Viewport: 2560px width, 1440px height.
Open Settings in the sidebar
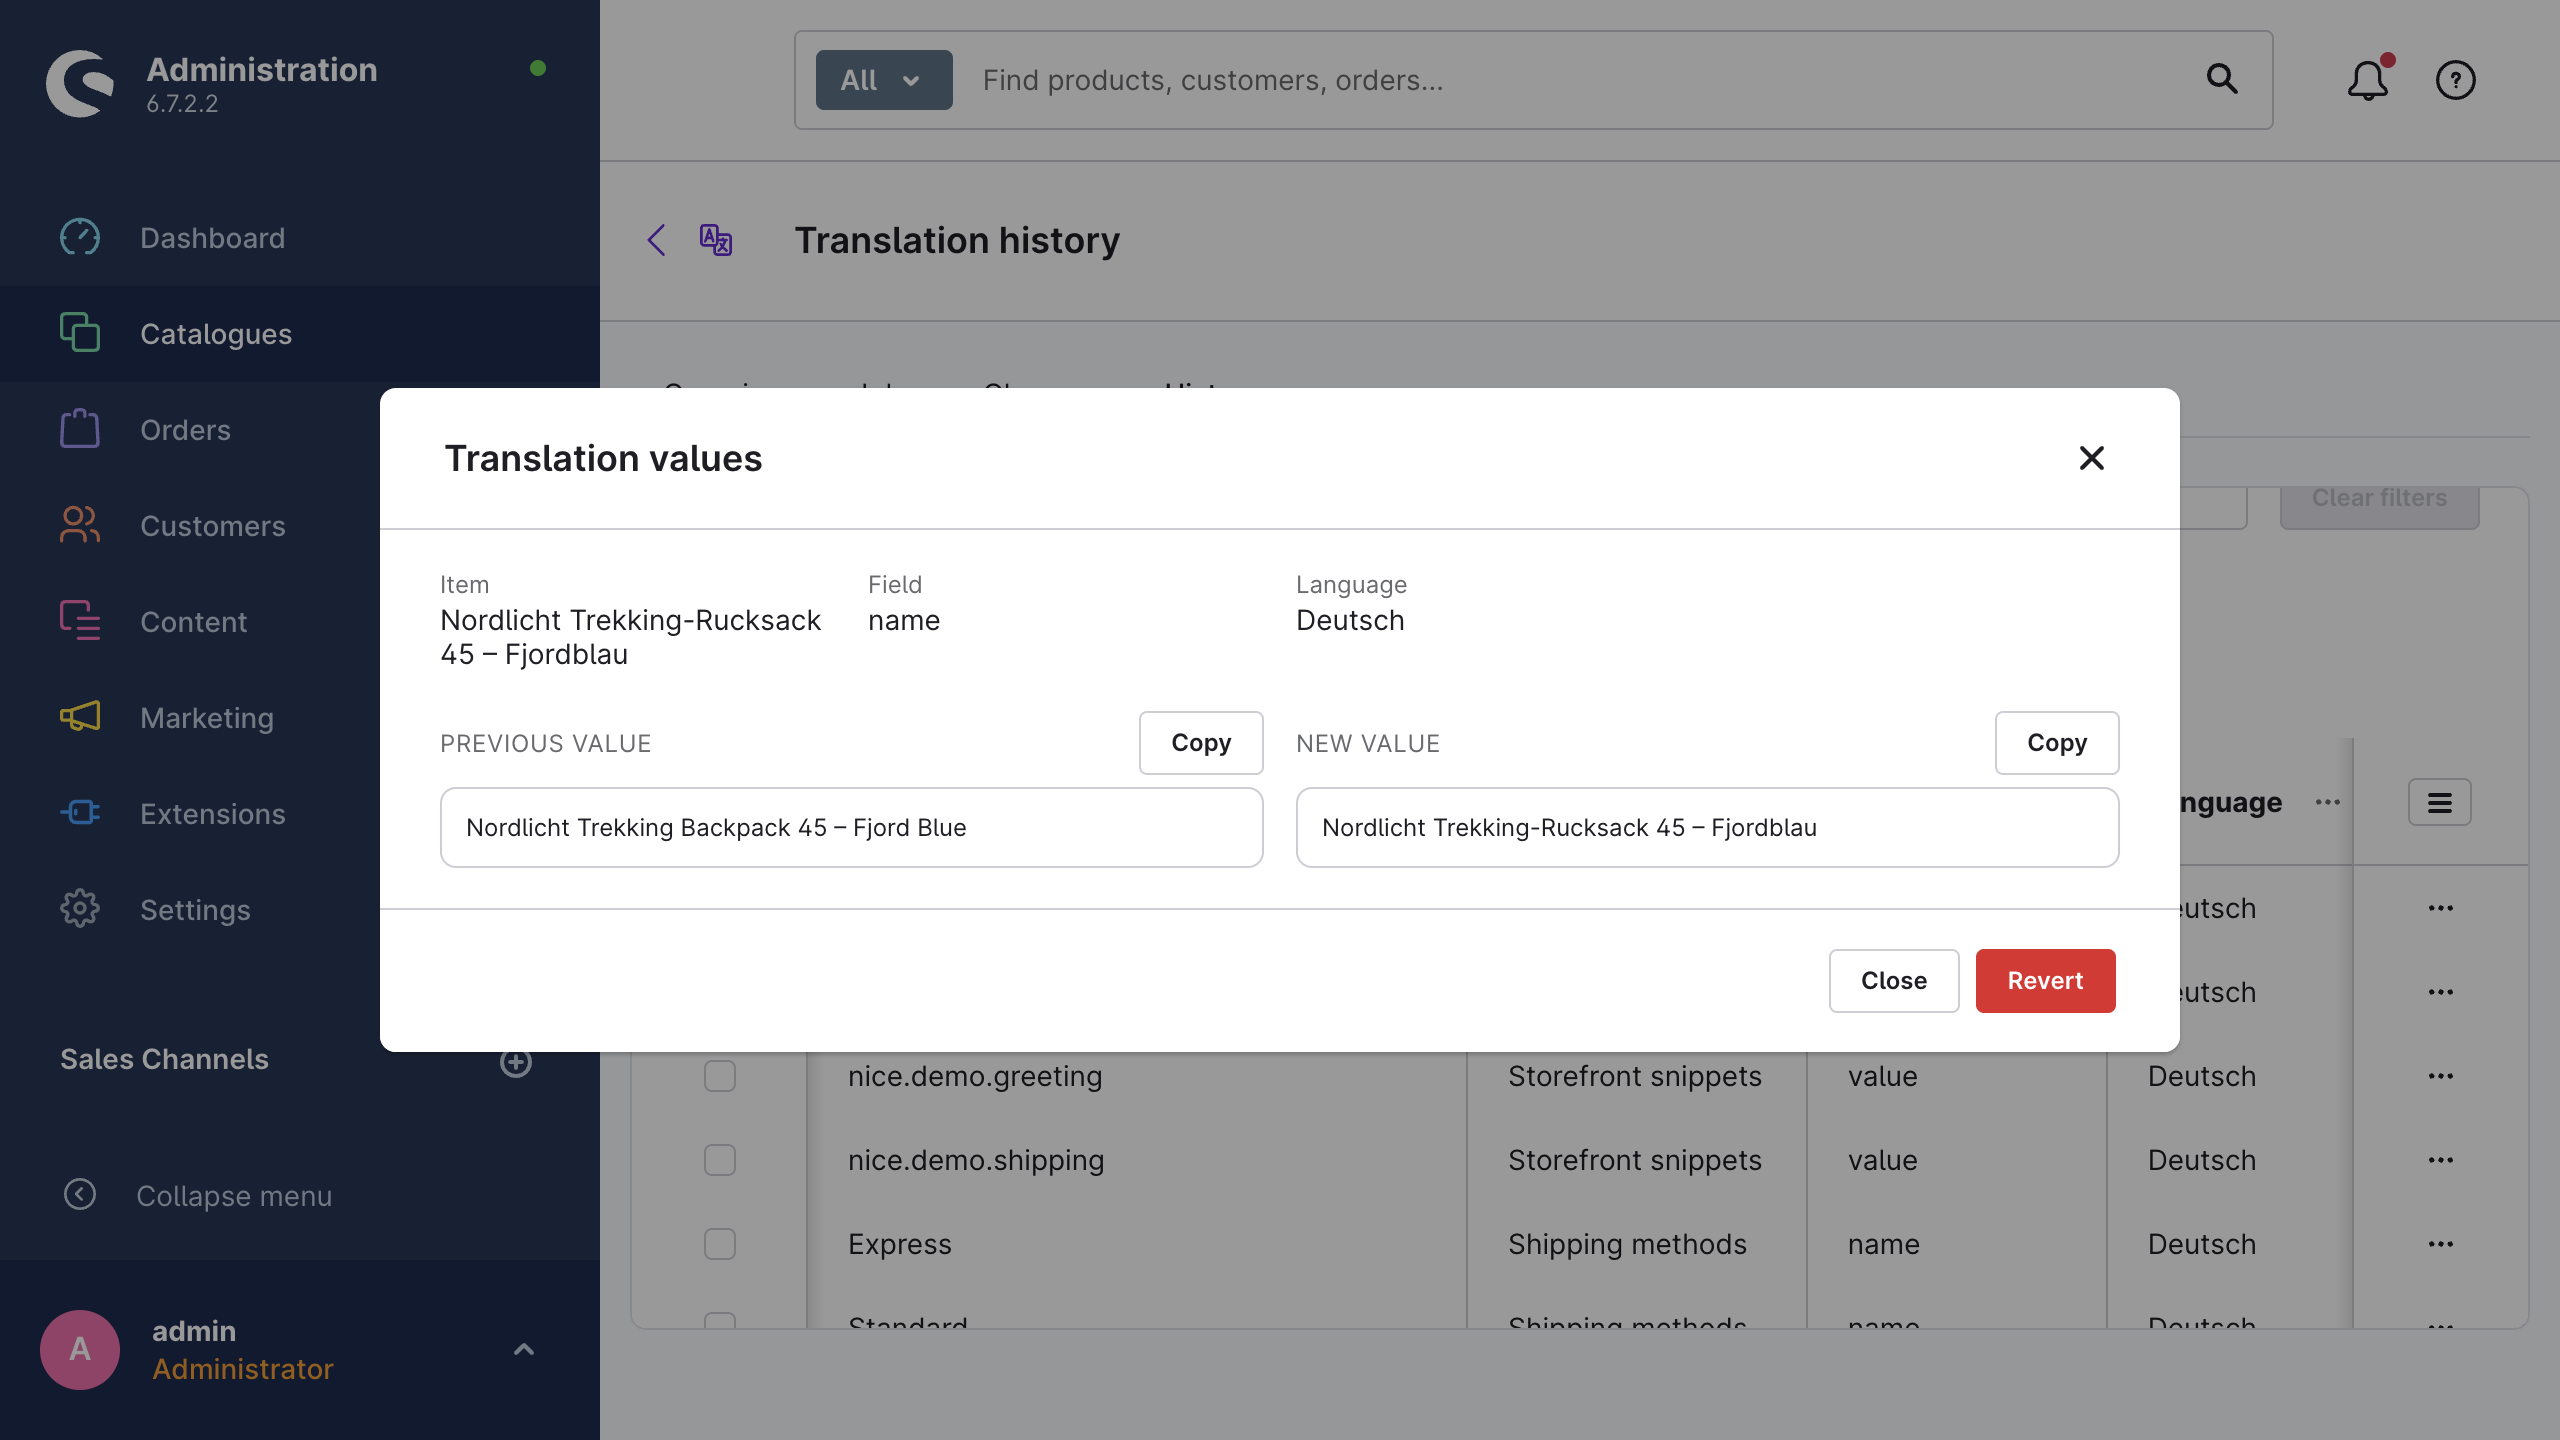[190, 910]
